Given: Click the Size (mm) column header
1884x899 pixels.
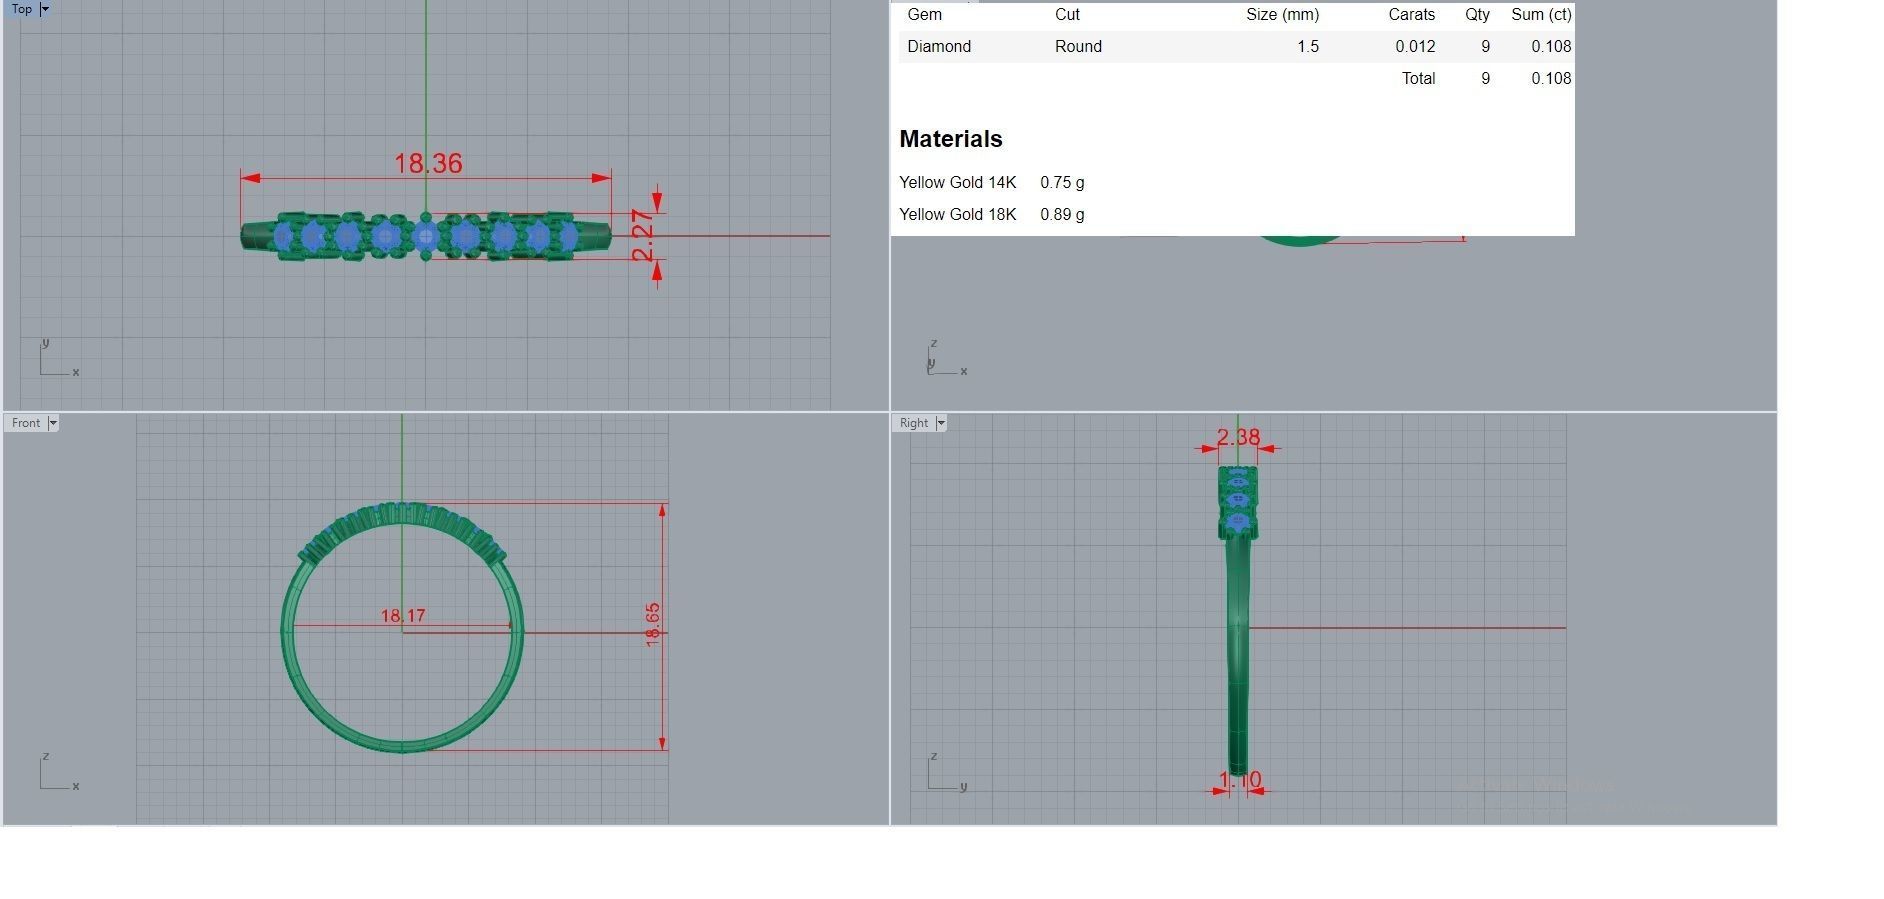Looking at the screenshot, I should tap(1282, 15).
